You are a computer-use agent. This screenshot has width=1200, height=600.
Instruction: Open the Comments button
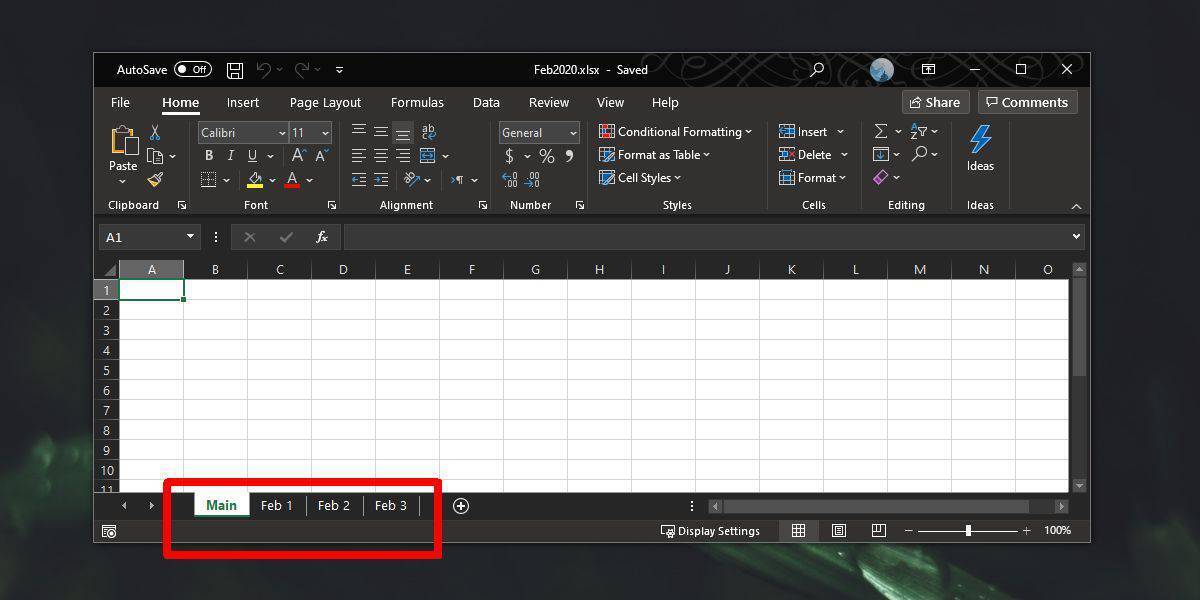click(x=1024, y=102)
